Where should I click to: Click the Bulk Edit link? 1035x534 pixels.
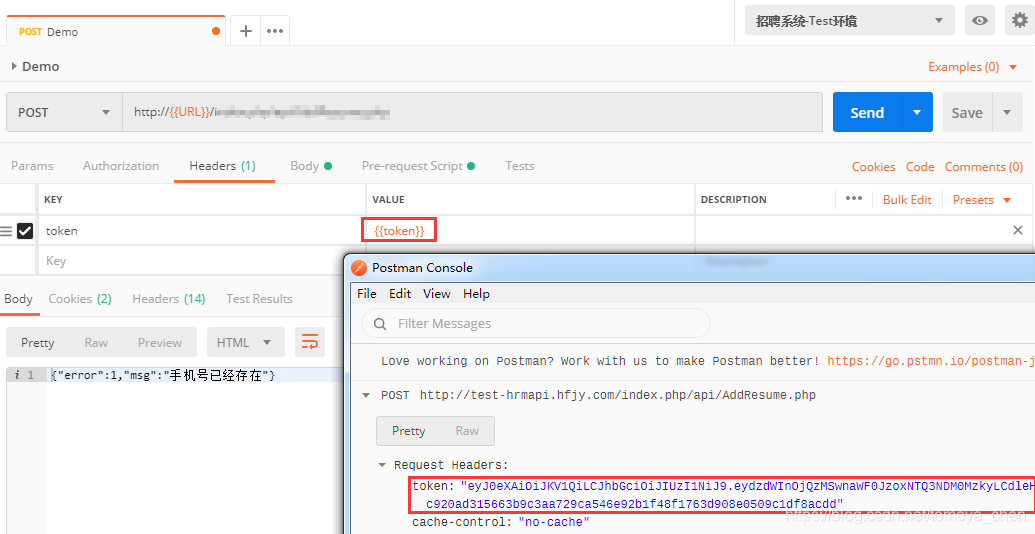pos(907,199)
